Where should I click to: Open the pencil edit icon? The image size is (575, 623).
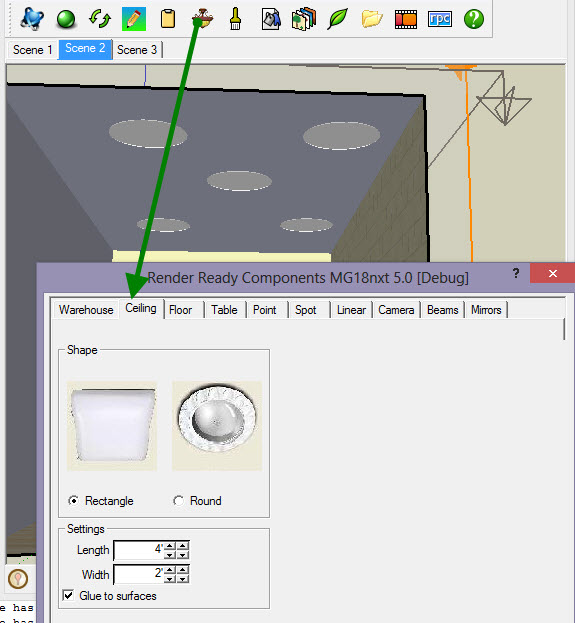coord(134,19)
